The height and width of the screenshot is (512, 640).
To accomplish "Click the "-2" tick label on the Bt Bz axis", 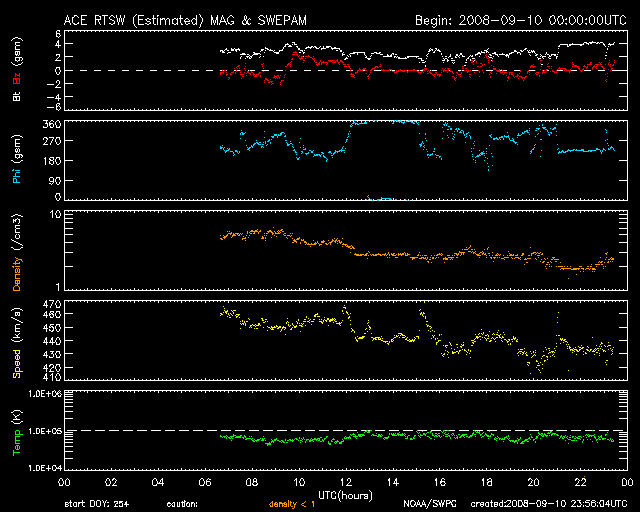I will 54,84.
